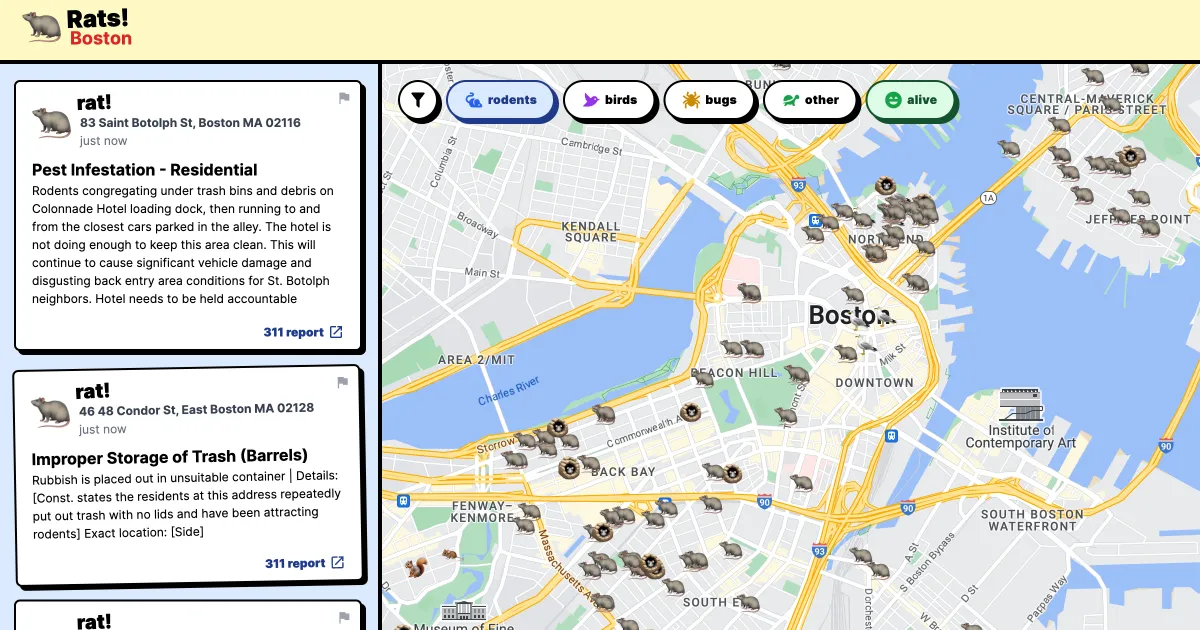
Task: Click the Charles River map label
Action: (509, 391)
